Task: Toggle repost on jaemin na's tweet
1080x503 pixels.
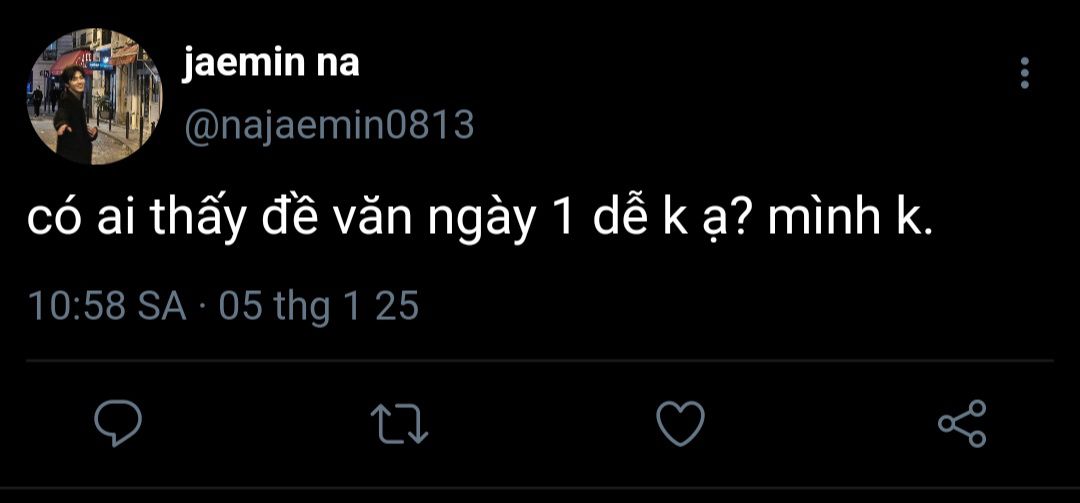Action: 399,423
